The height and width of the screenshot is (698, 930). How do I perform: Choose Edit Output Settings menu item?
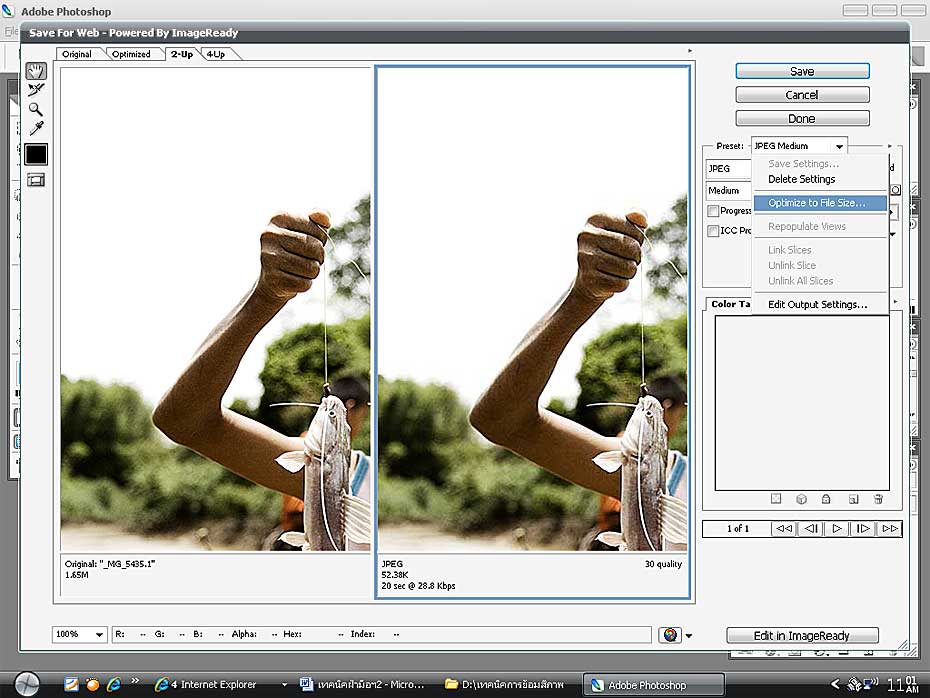coord(820,304)
